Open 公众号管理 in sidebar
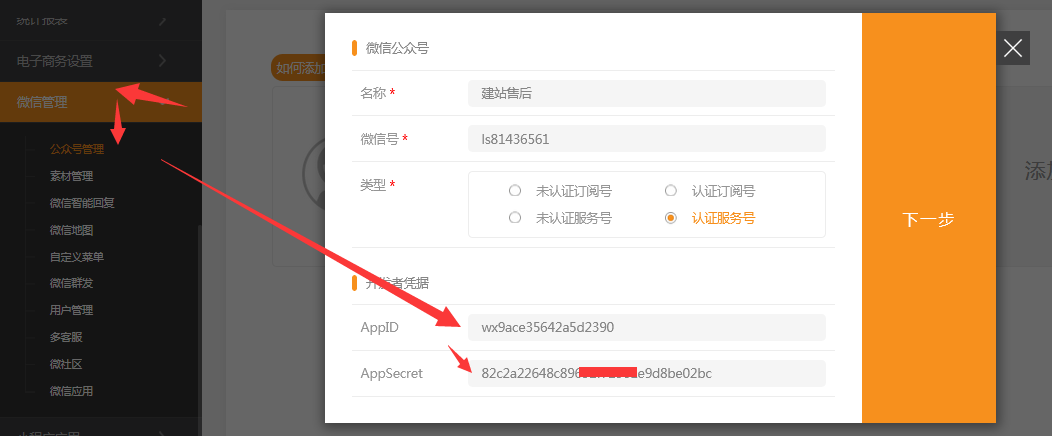The width and height of the screenshot is (1052, 436). coord(76,149)
